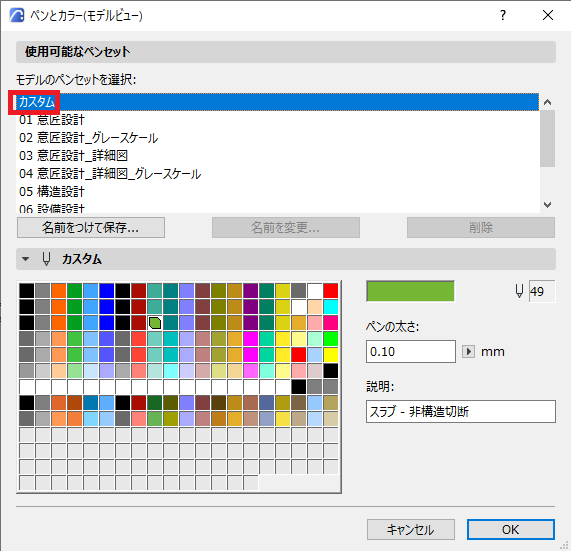Select the 05 構造設計 pen set

point(277,192)
